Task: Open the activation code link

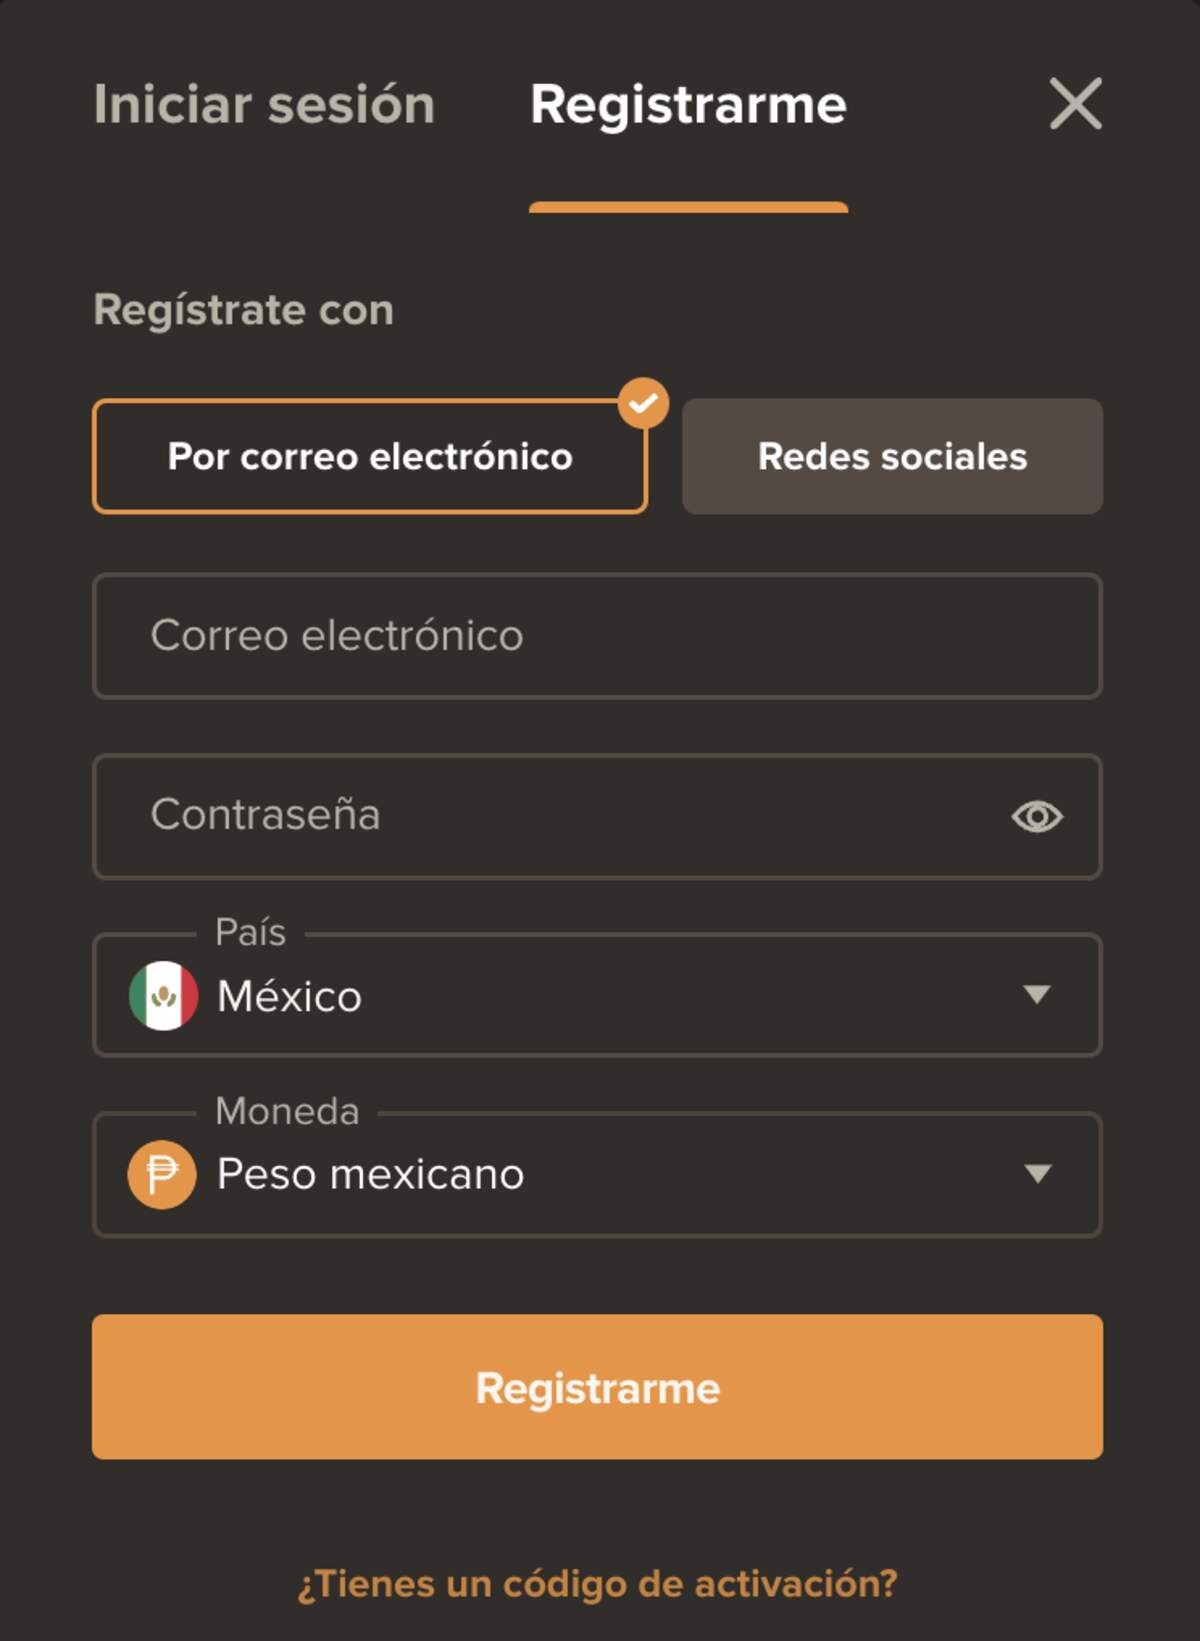Action: pos(597,1583)
